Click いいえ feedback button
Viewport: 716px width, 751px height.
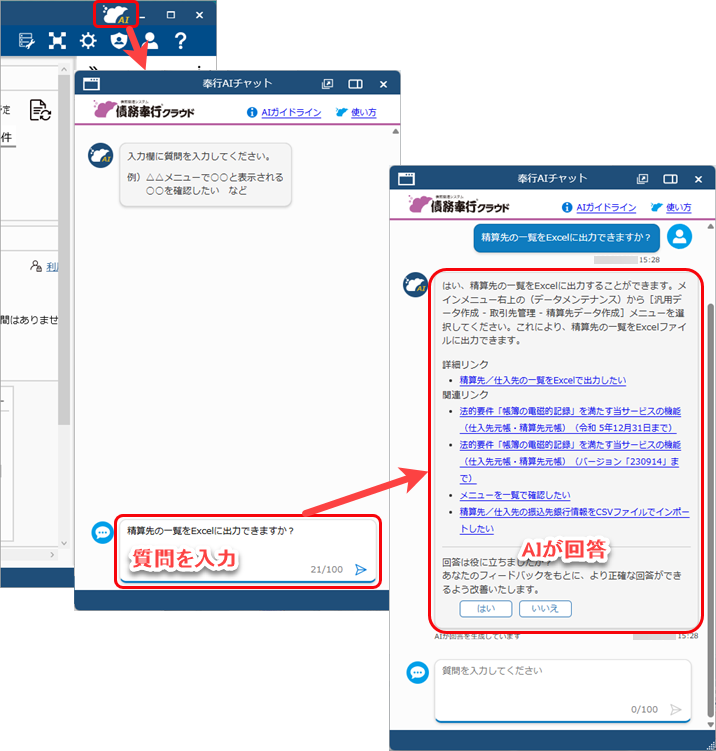tap(545, 608)
